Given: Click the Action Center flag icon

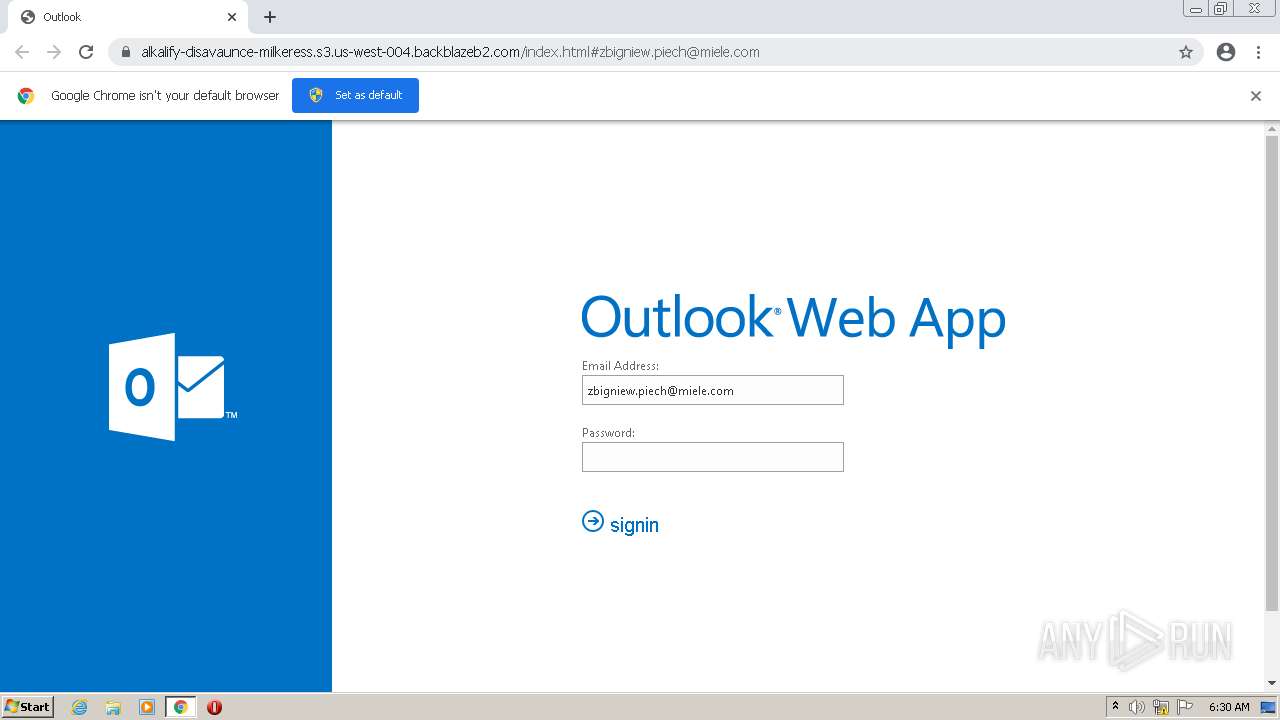Looking at the screenshot, I should [x=1185, y=707].
